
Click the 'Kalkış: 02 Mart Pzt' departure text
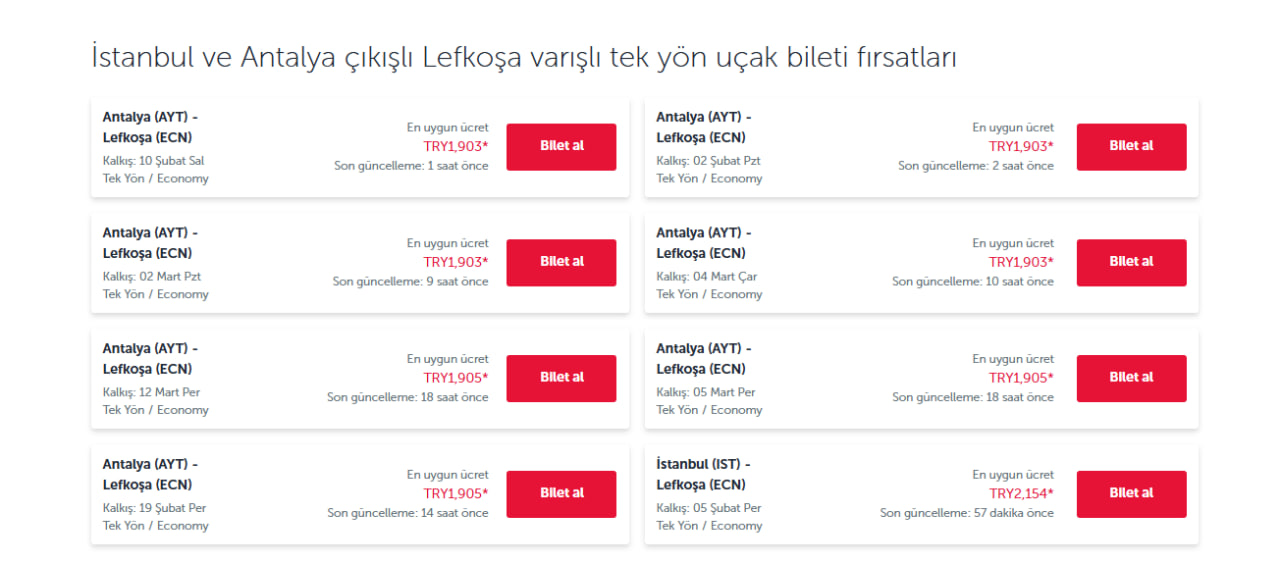(152, 276)
